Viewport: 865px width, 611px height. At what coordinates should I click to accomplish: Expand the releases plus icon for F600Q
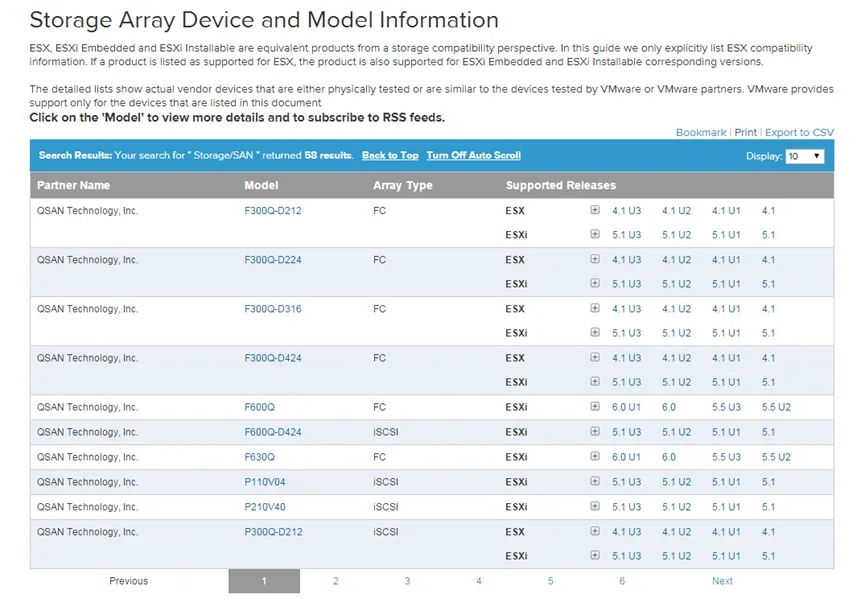pyautogui.click(x=595, y=406)
